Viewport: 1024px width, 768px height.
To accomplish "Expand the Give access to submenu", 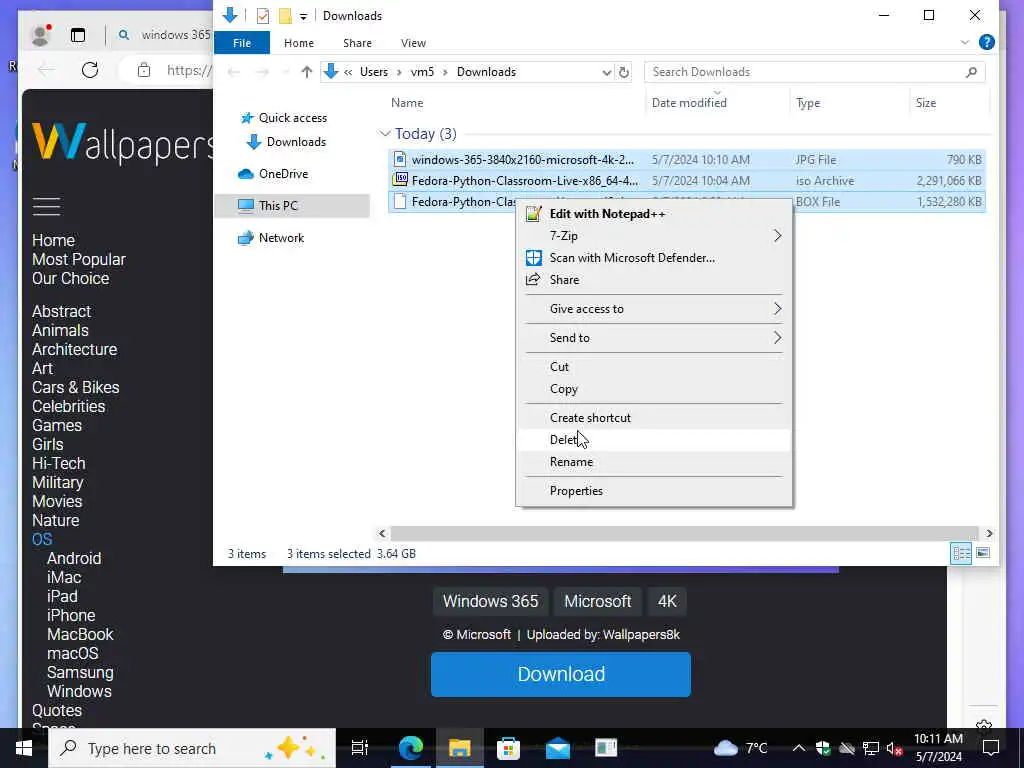I will pyautogui.click(x=654, y=309).
